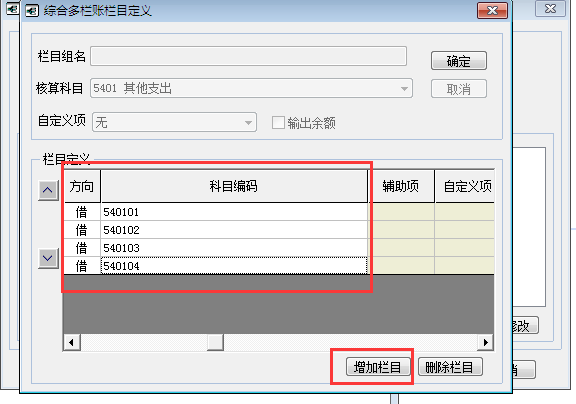Click the dialog title bar icon
Viewport: 576px width, 404px height.
[x=32, y=10]
